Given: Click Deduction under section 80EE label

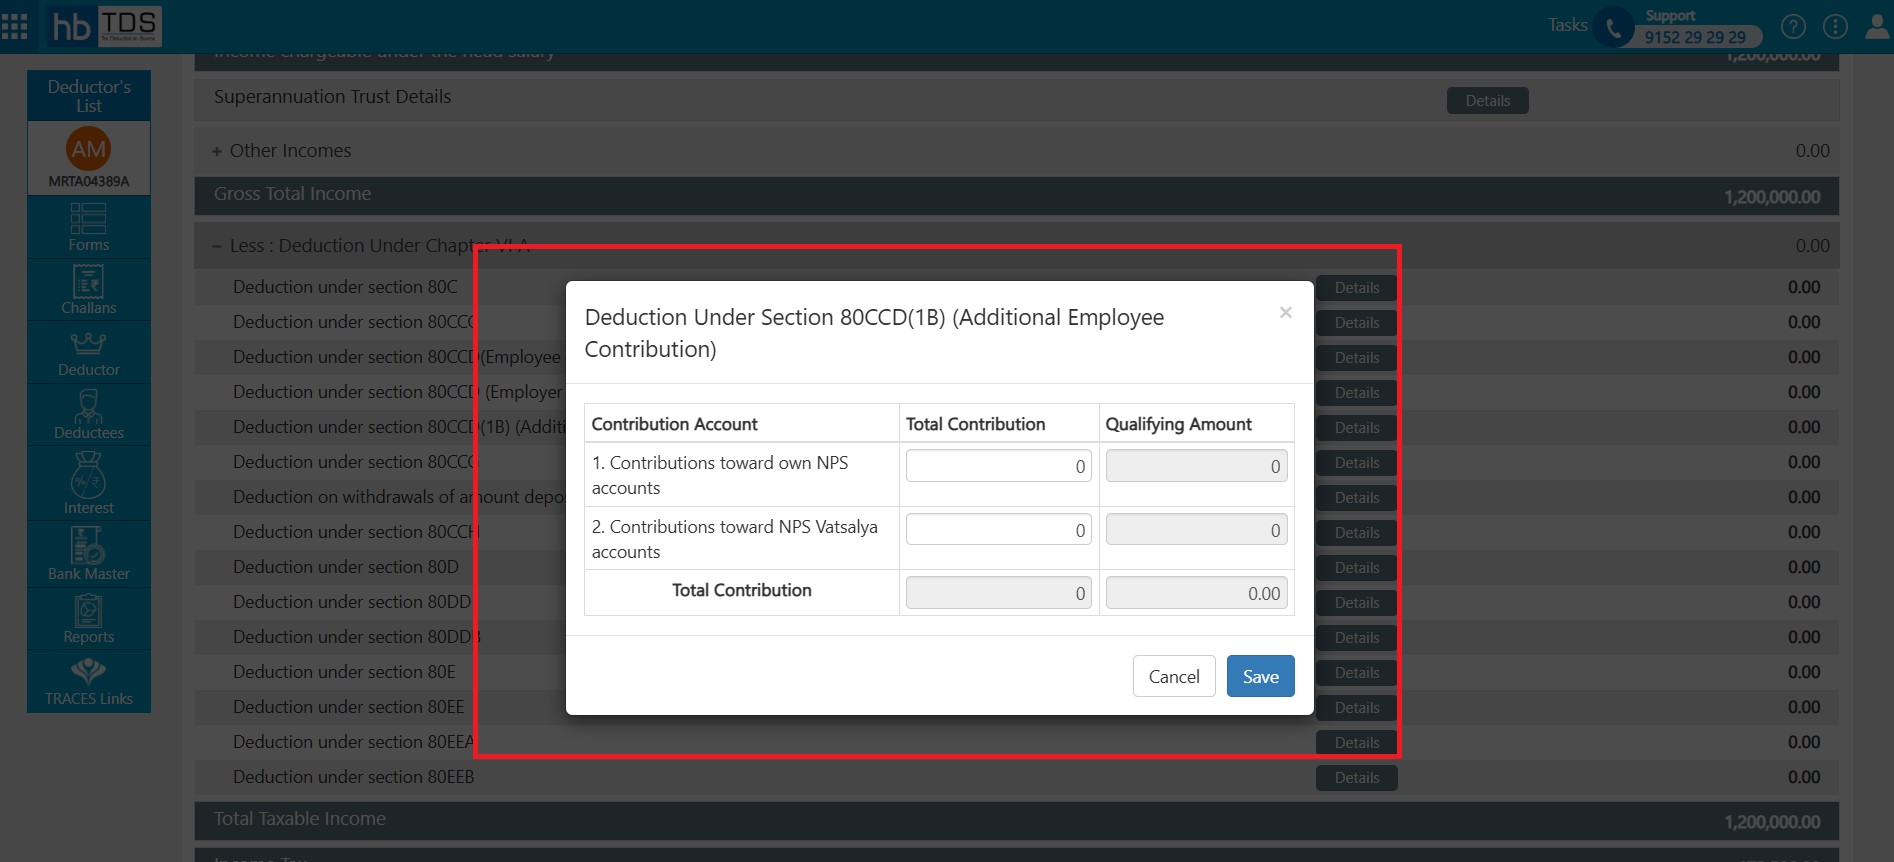Looking at the screenshot, I should 348,707.
